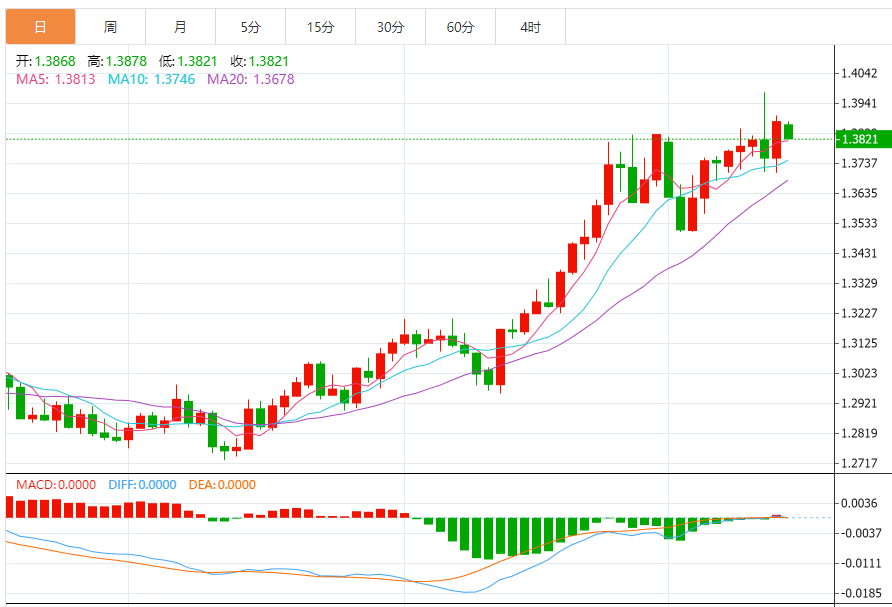The width and height of the screenshot is (892, 607).
Task: Click the low price 低:1.3821
Action: point(188,61)
